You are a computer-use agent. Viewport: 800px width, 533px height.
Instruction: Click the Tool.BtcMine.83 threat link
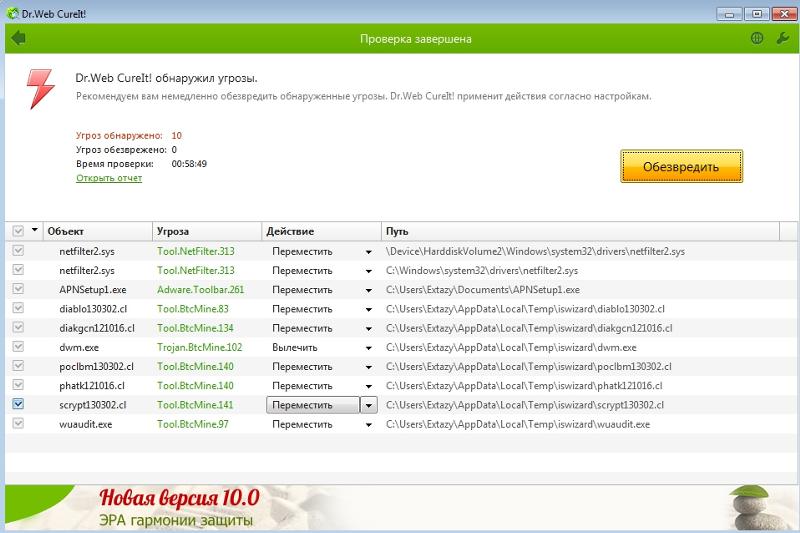point(193,309)
